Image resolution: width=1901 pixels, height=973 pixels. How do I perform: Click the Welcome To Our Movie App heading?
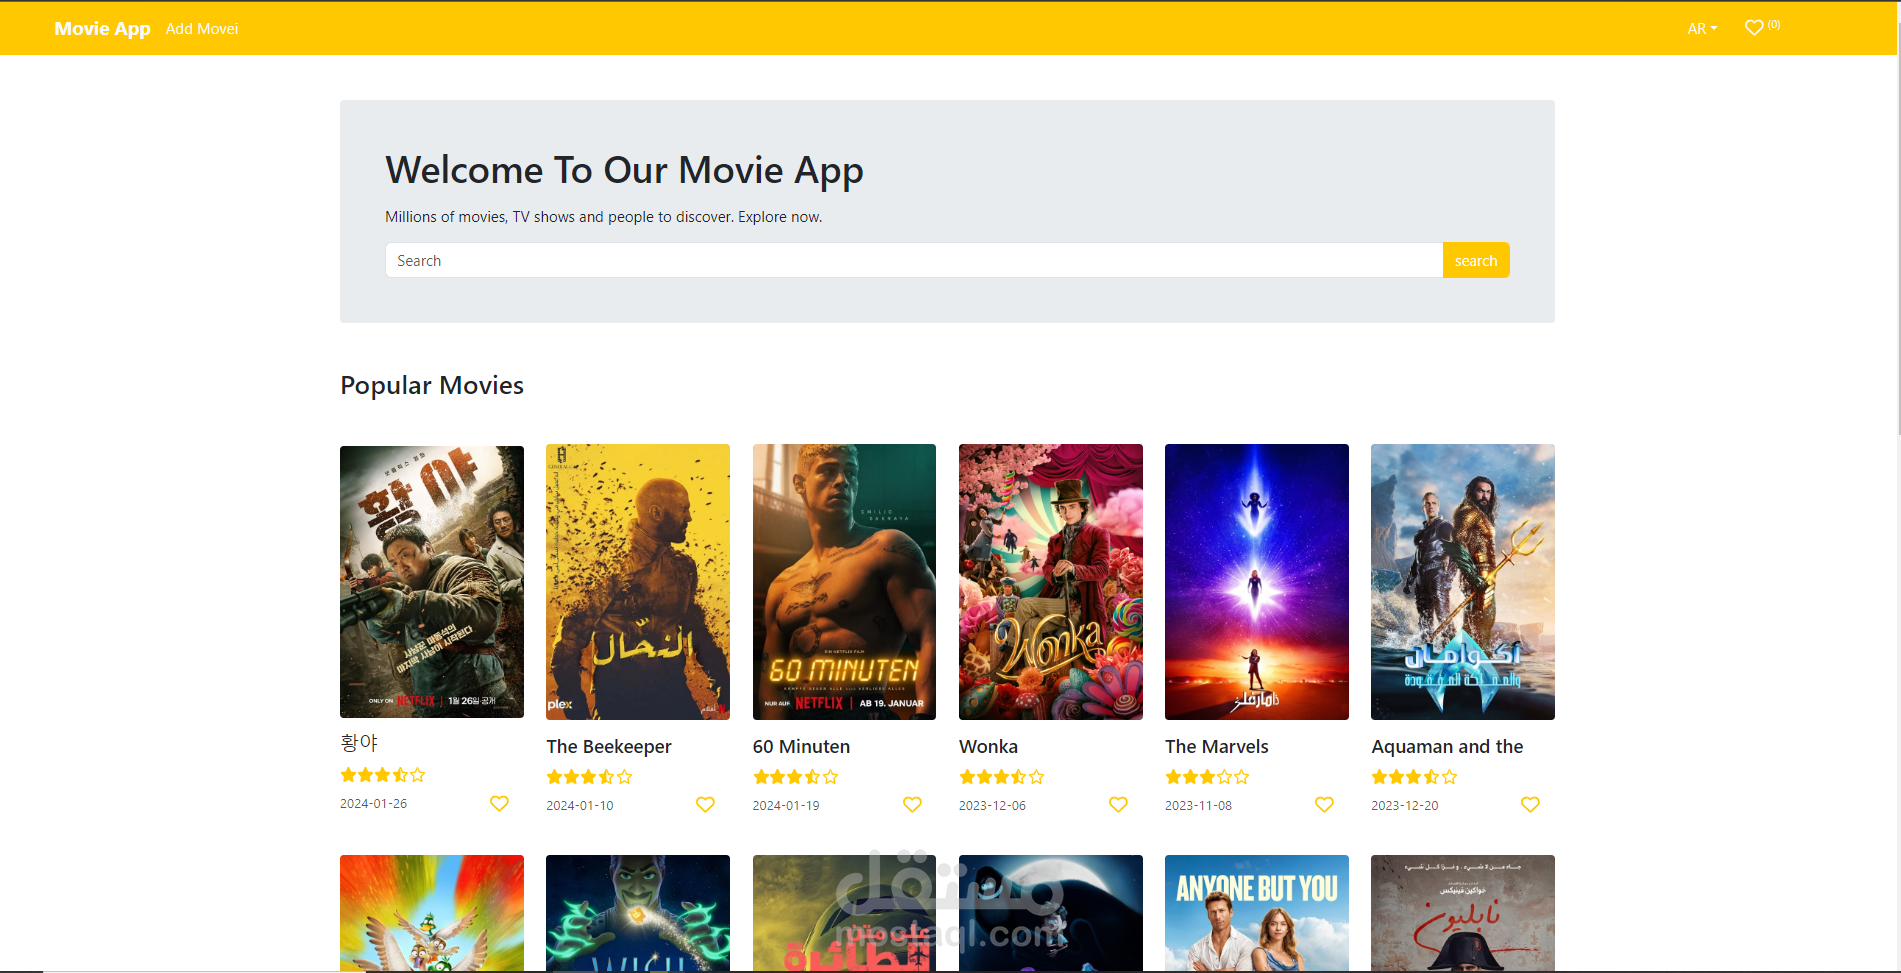(624, 170)
